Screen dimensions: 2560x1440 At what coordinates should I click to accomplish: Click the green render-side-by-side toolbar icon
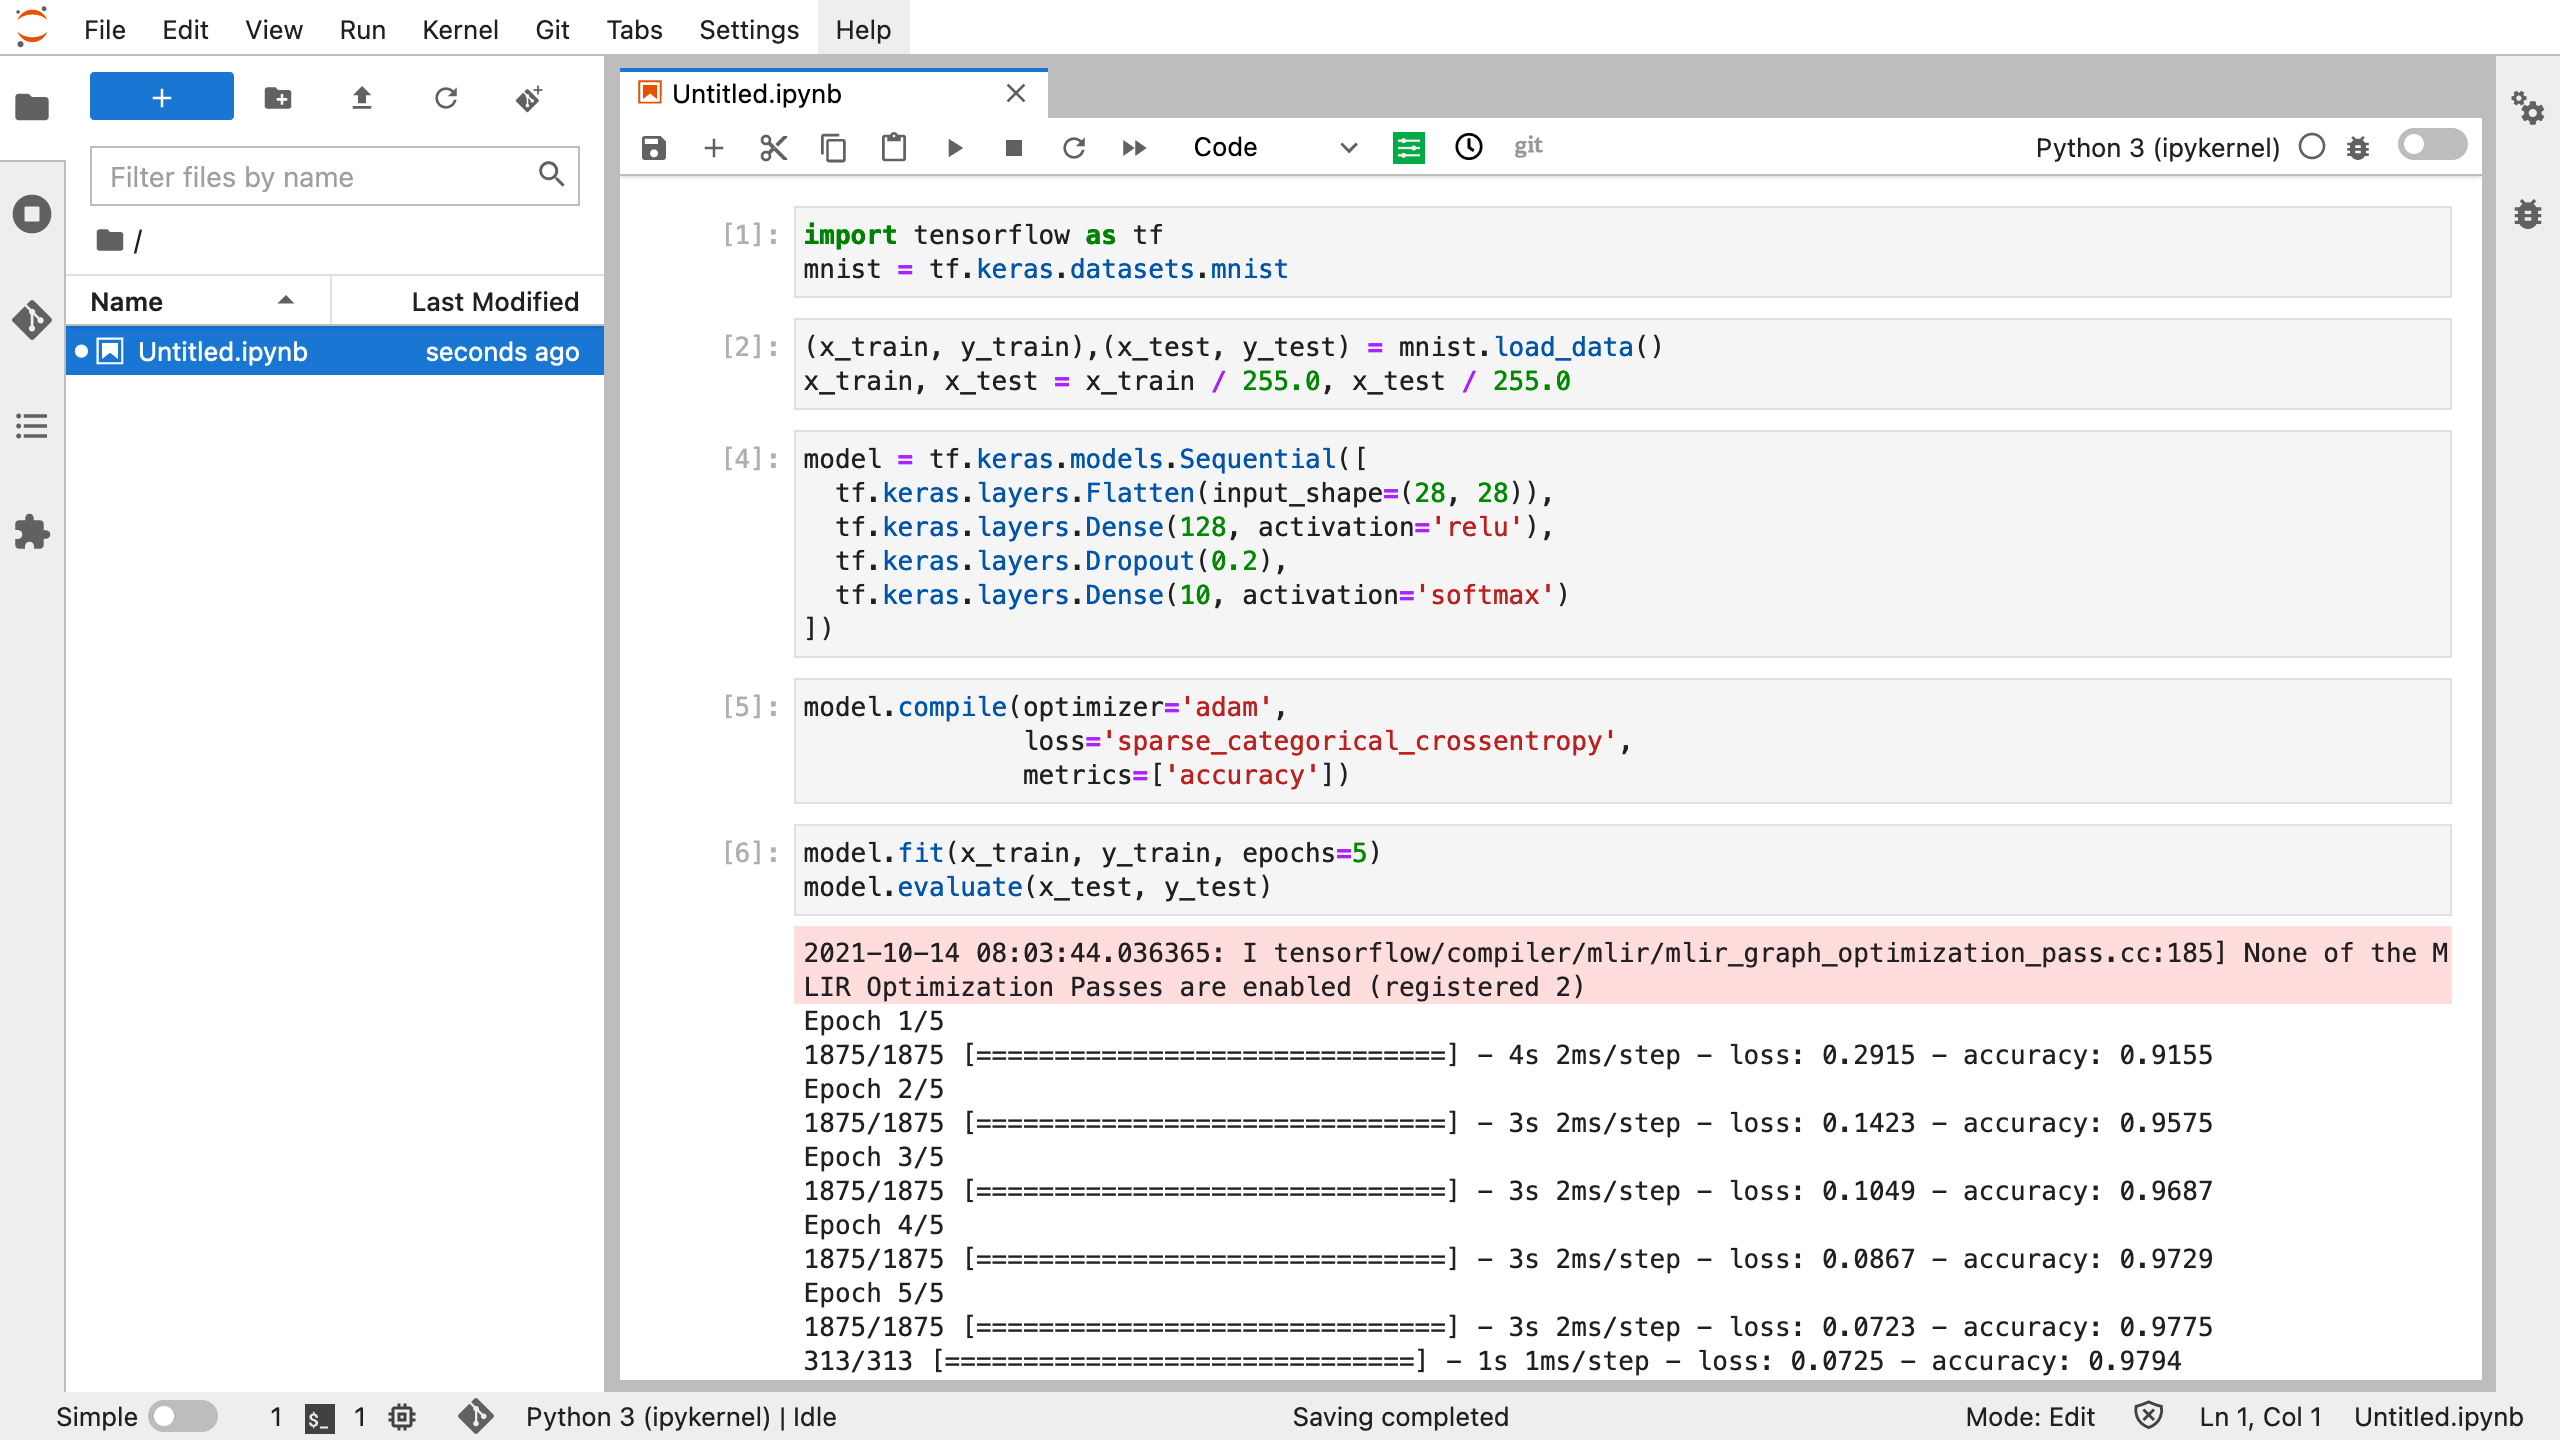point(1408,148)
